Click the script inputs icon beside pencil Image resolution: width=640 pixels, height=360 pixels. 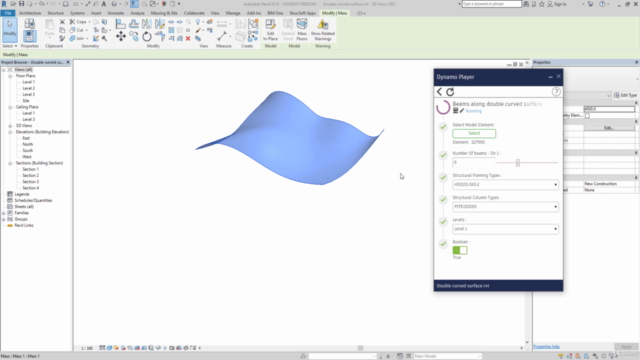[x=456, y=111]
